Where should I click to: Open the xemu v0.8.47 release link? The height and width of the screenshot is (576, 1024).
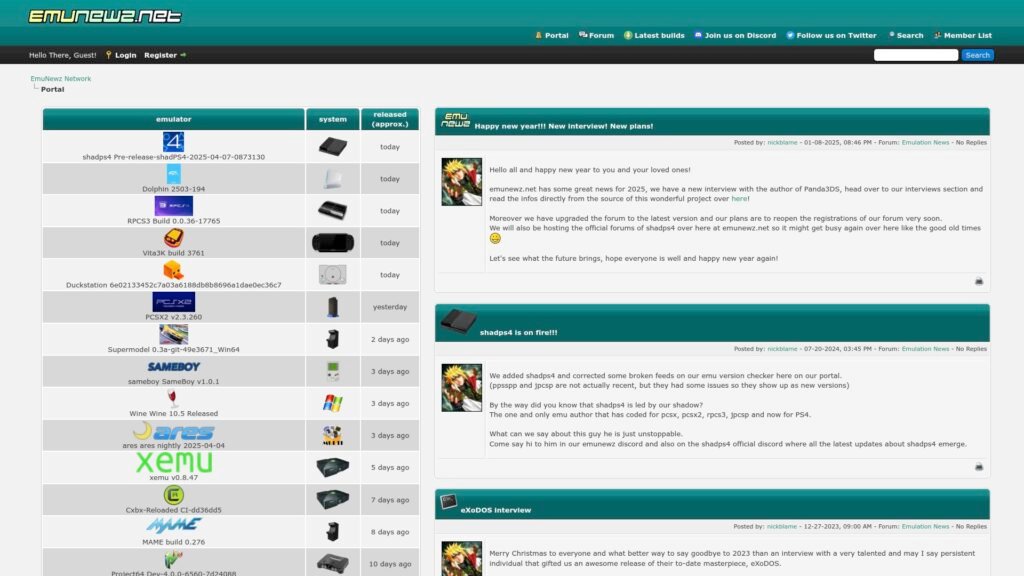coord(174,477)
